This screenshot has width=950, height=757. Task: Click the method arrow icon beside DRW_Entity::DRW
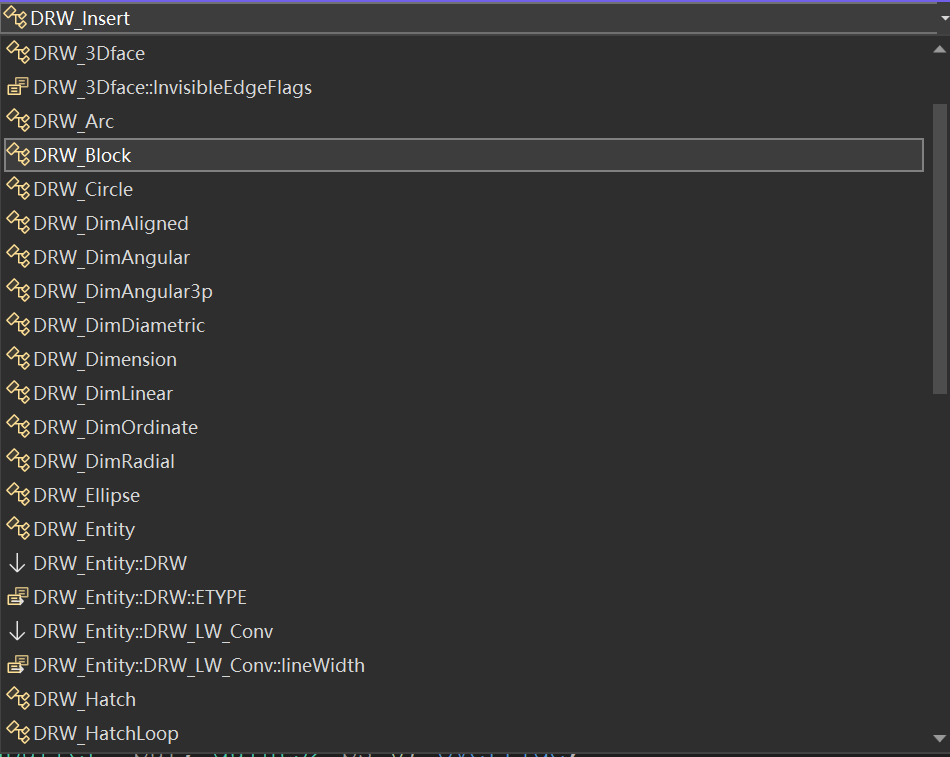click(x=17, y=563)
